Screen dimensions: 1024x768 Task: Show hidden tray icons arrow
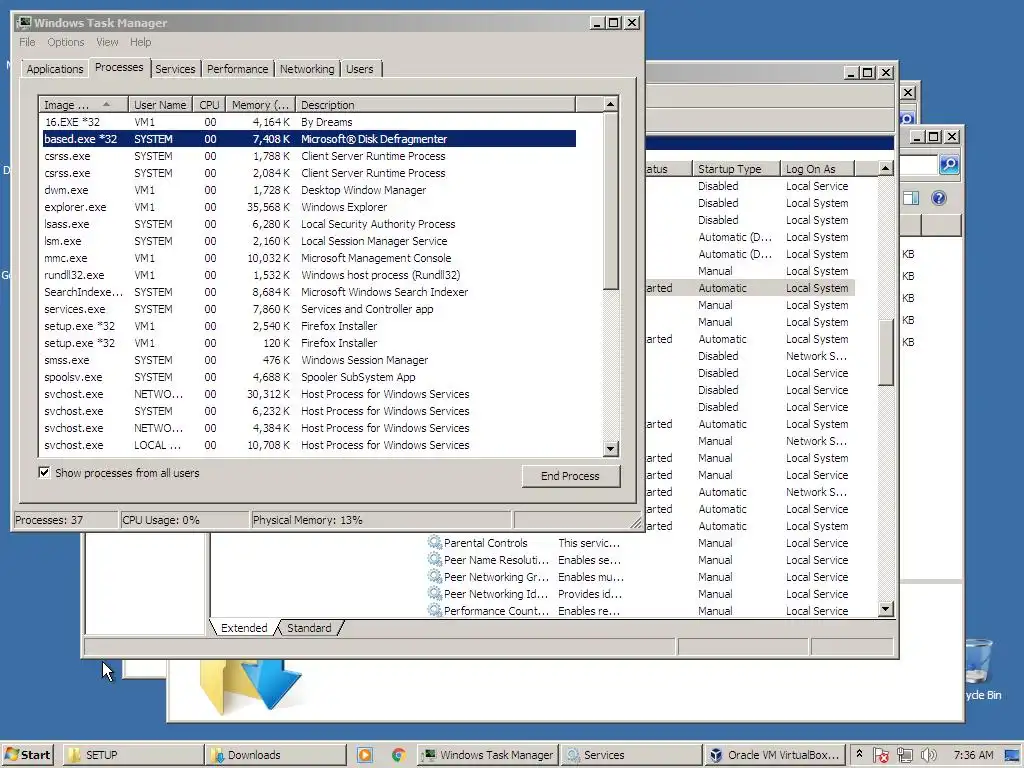[859, 754]
